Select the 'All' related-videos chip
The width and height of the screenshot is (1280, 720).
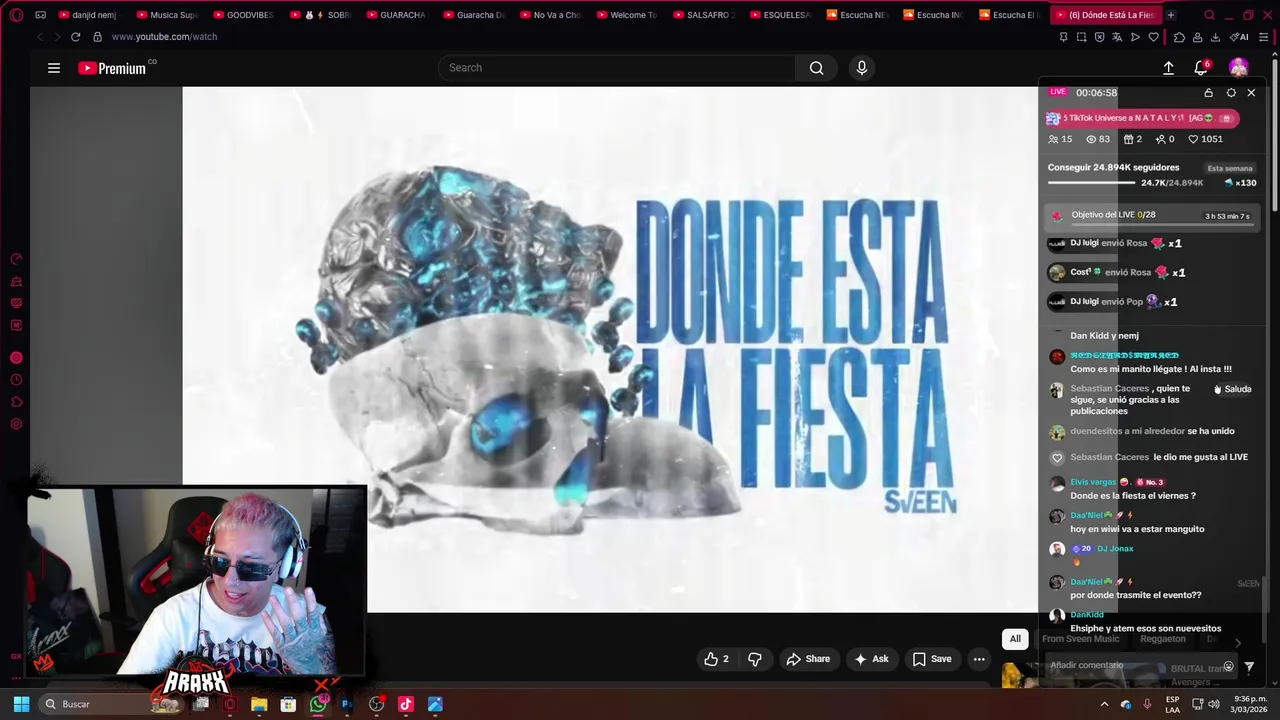coord(1015,639)
